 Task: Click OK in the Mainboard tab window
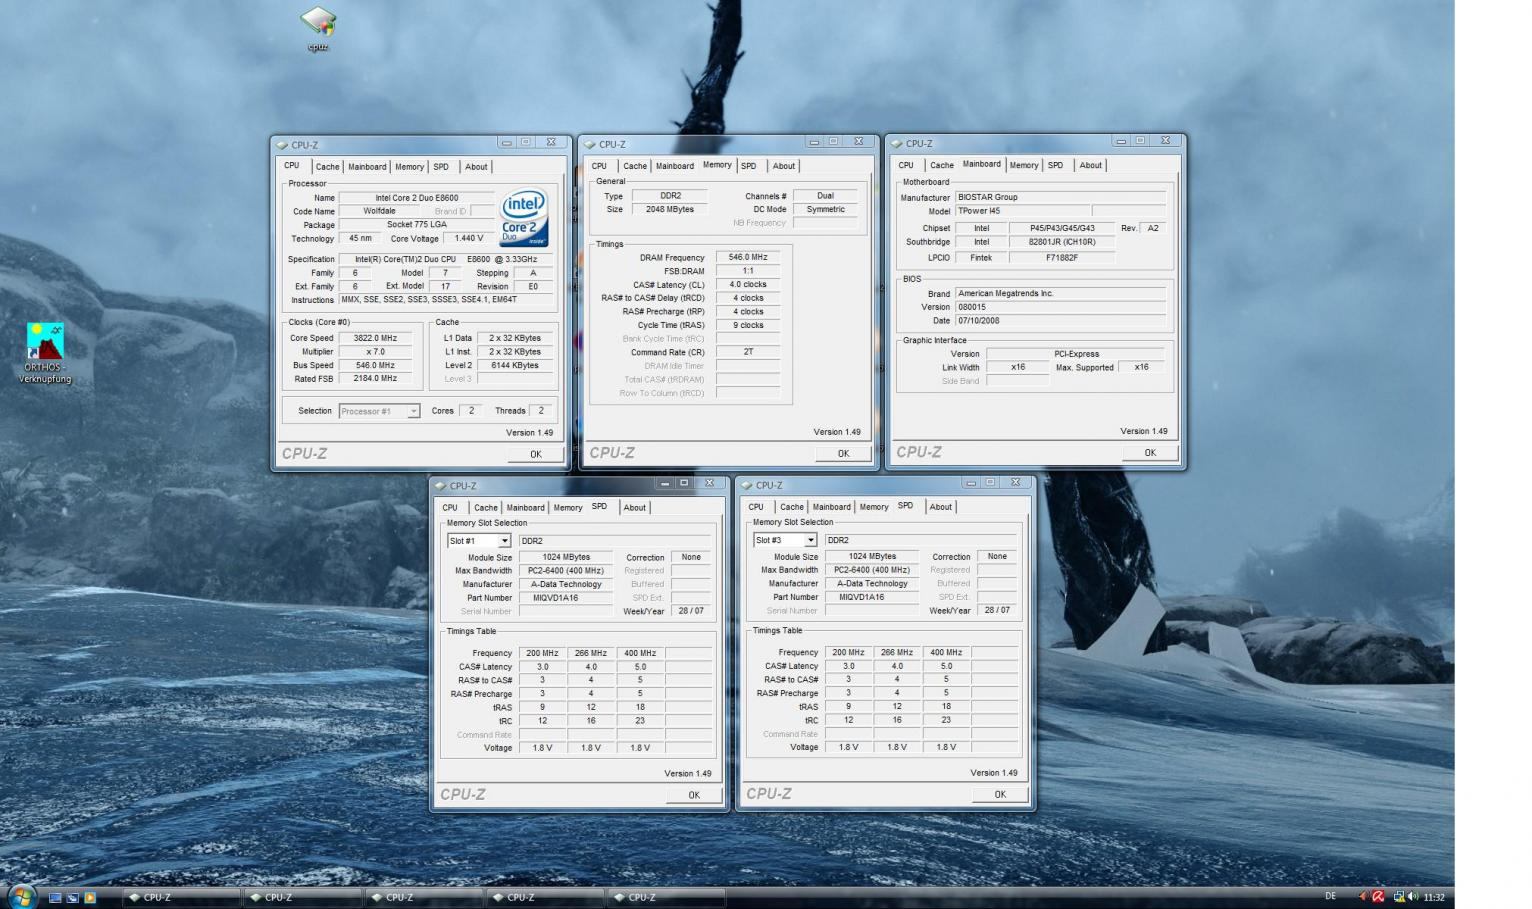tap(1150, 452)
